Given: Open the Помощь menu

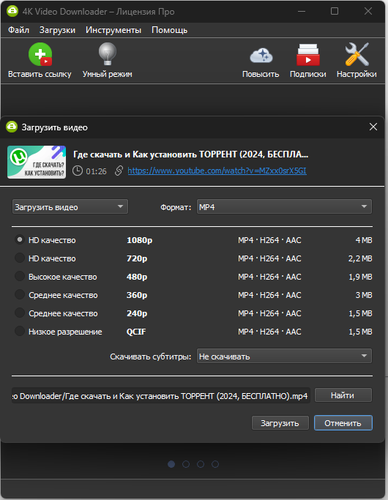Looking at the screenshot, I should tap(169, 30).
